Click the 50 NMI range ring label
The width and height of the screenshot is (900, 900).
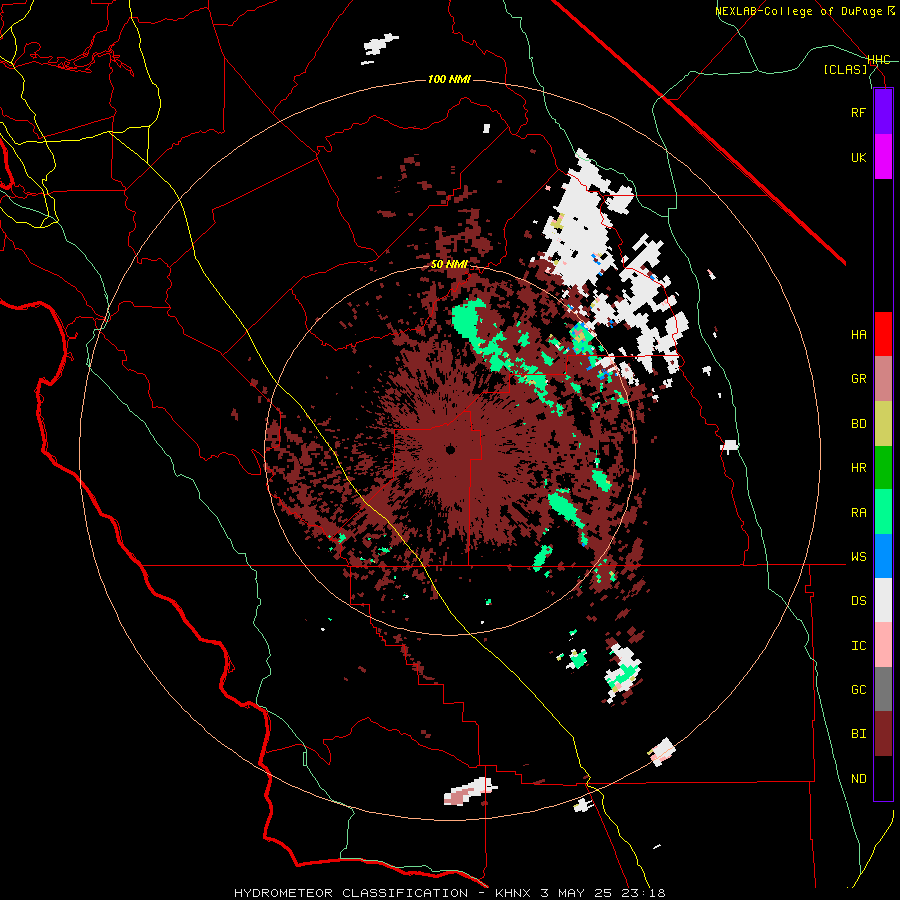[x=449, y=265]
